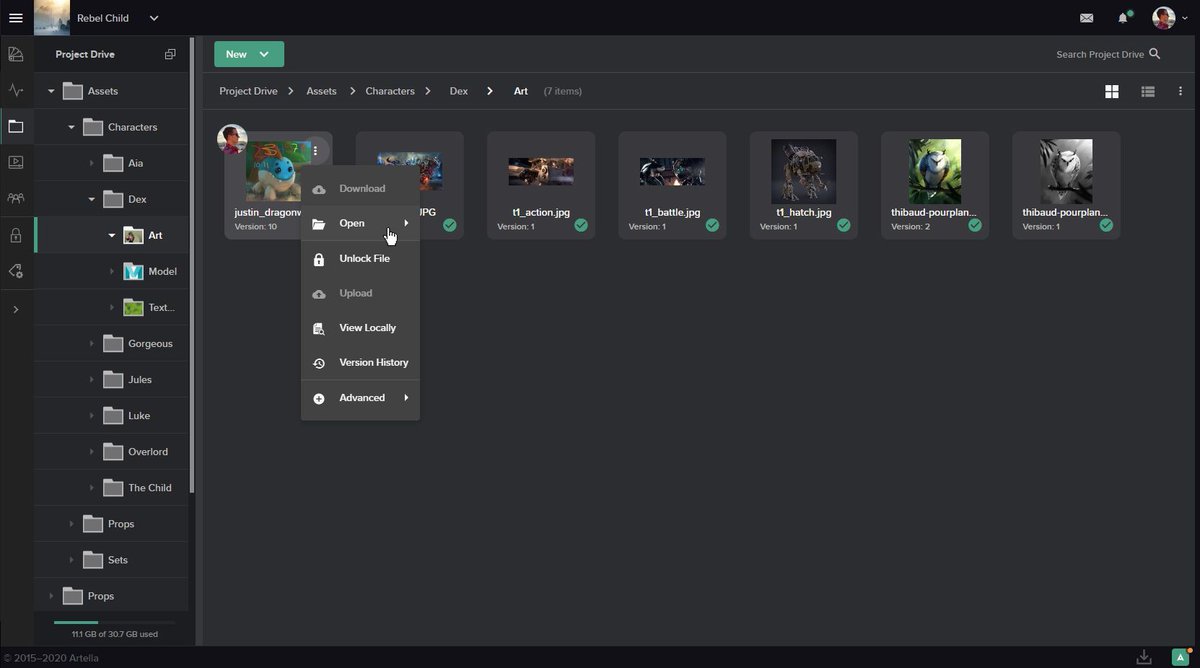Click the Search Project Drive magnifier icon
1200x668 pixels.
pyautogui.click(x=1156, y=54)
